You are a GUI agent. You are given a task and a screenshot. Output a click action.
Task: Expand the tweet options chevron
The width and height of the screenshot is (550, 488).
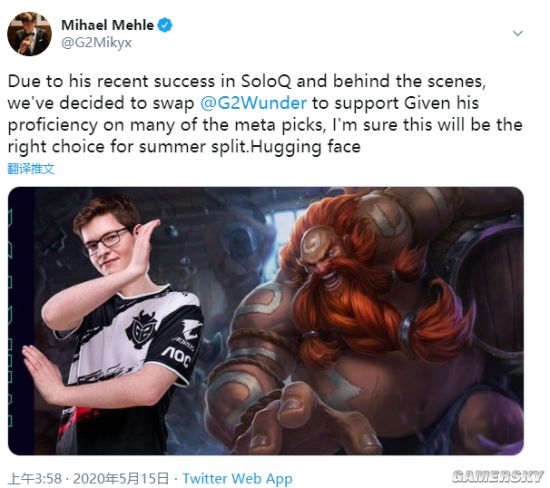518,33
